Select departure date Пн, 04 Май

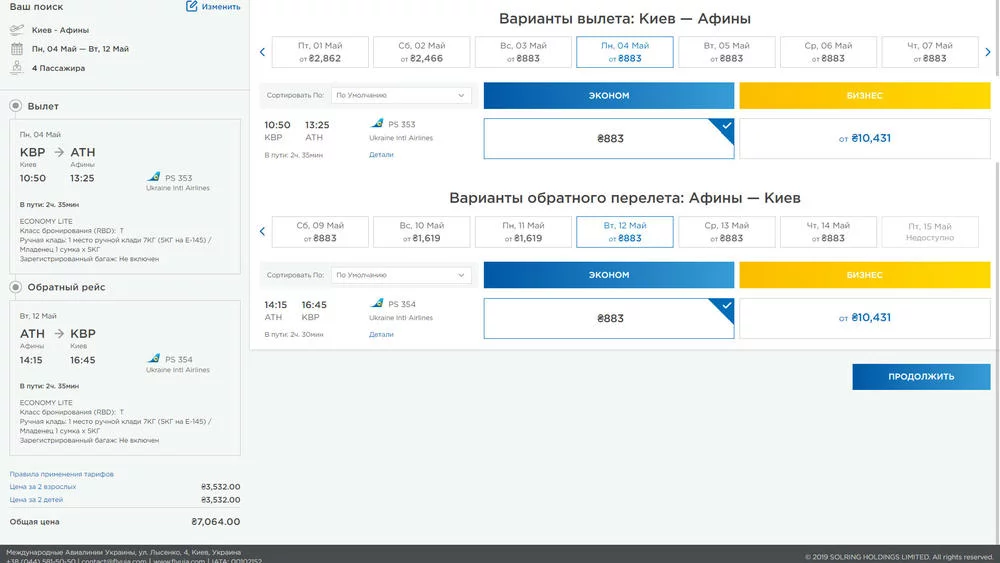(624, 52)
